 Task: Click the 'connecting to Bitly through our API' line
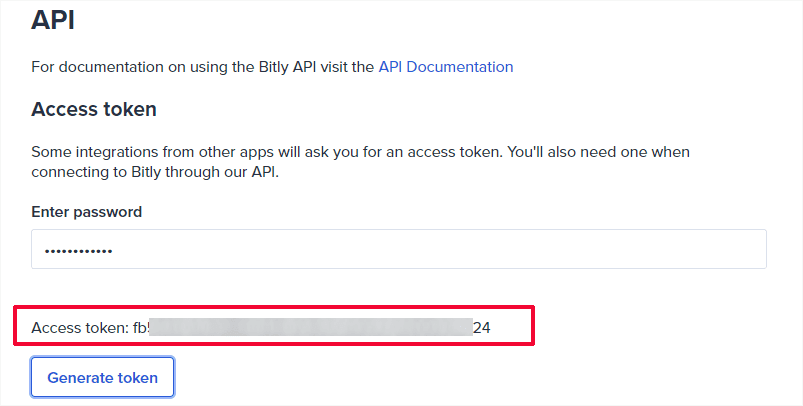tap(155, 172)
